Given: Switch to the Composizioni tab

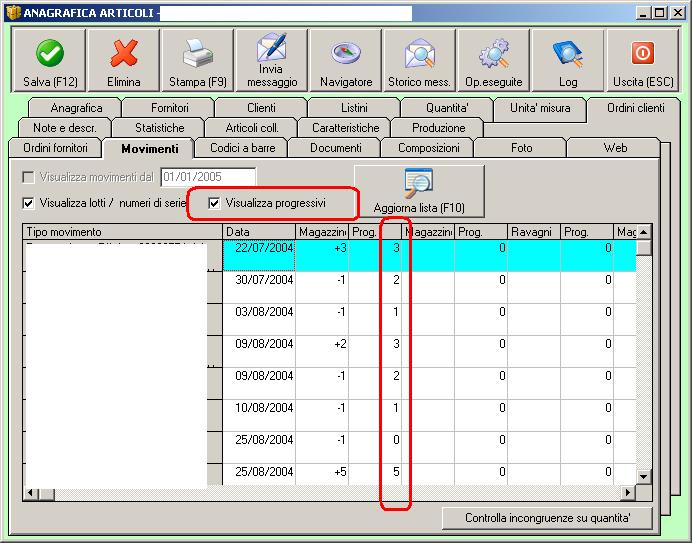Looking at the screenshot, I should point(429,148).
